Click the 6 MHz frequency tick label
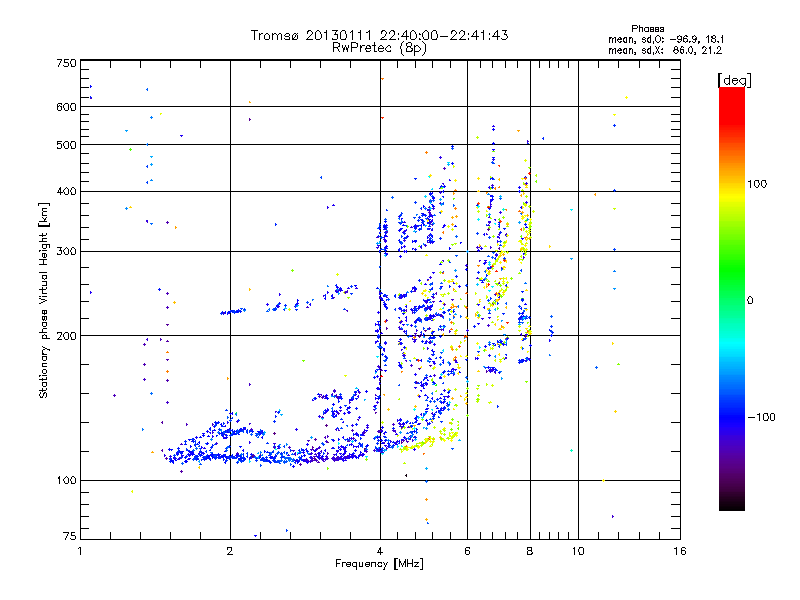 (x=467, y=551)
